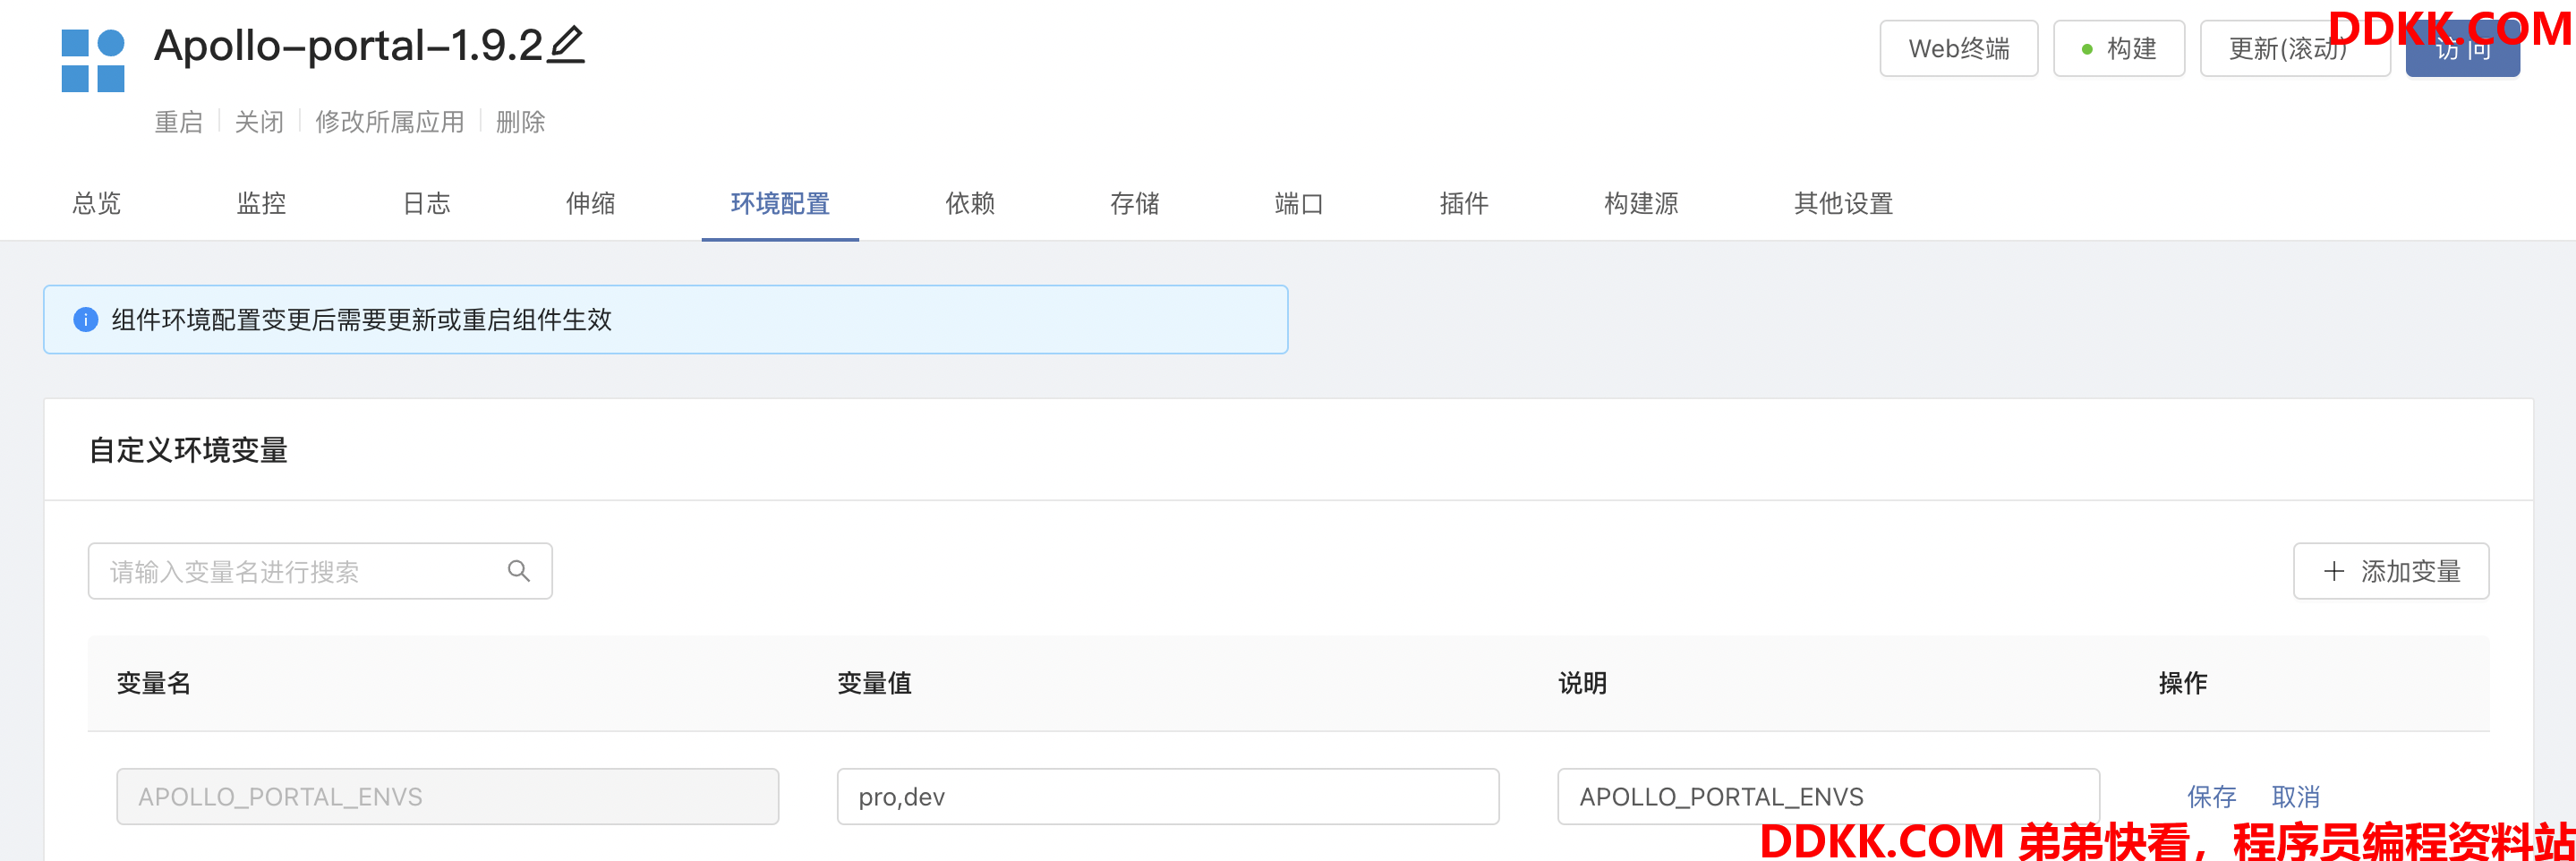Open the 日志 logs tab
The width and height of the screenshot is (2576, 861).
(426, 203)
